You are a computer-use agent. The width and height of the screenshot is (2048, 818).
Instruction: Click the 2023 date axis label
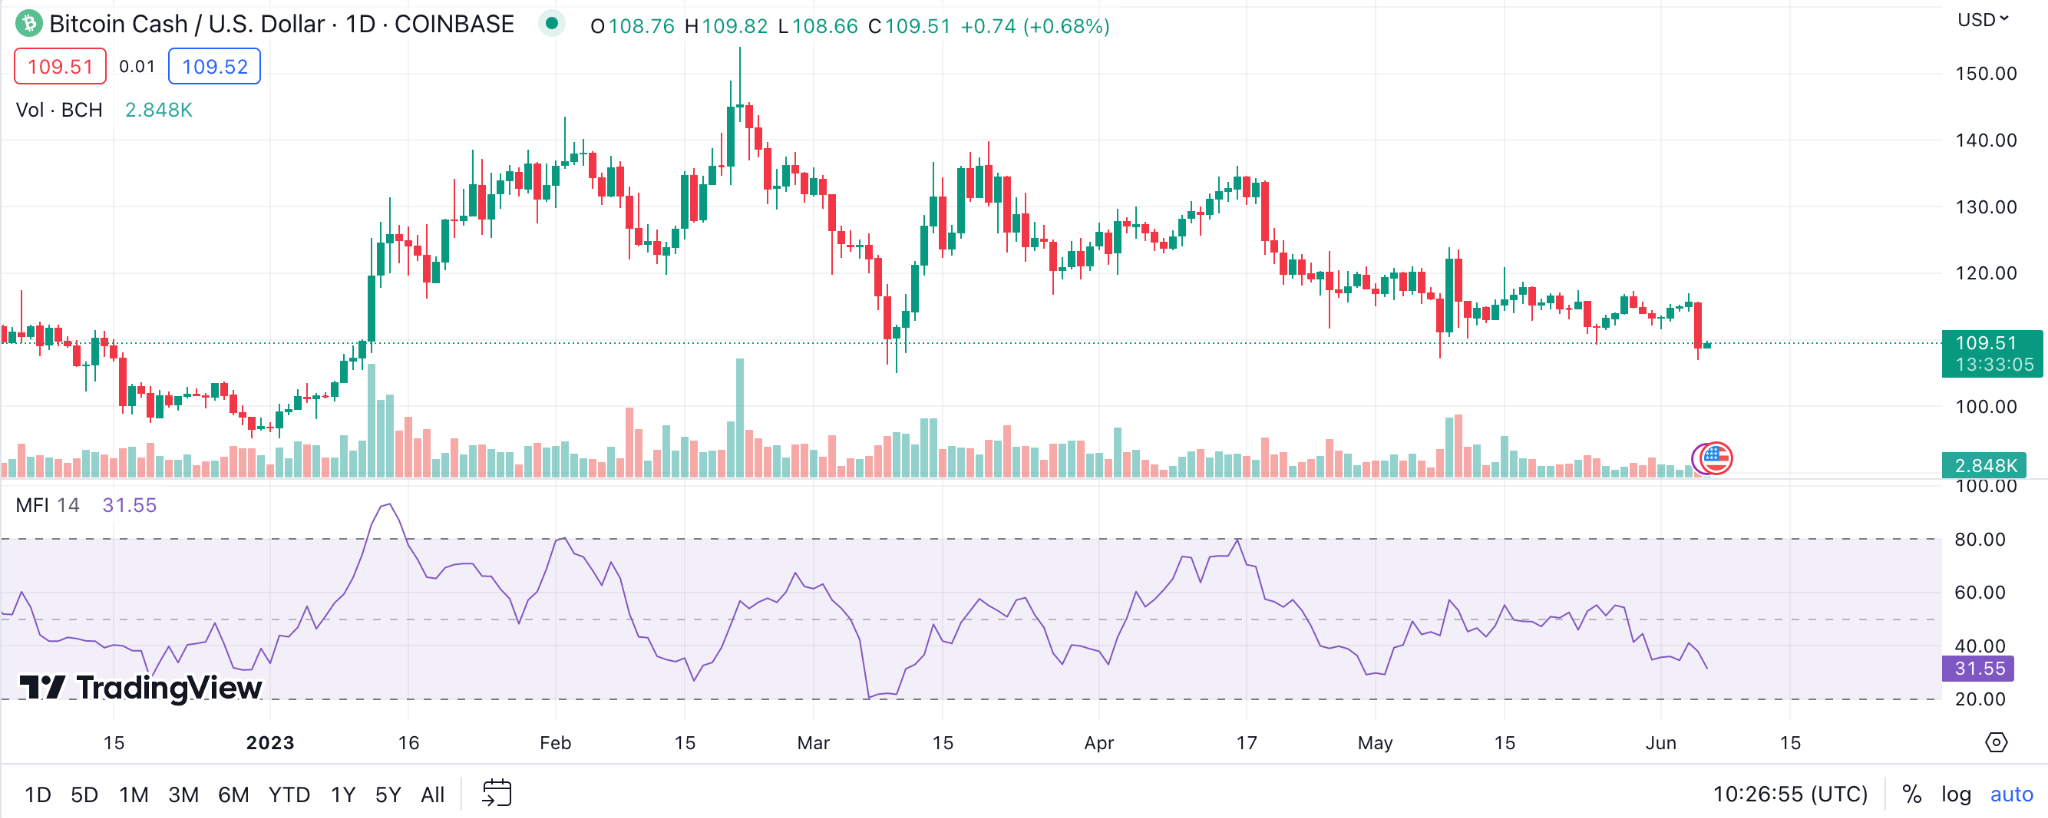pos(270,743)
